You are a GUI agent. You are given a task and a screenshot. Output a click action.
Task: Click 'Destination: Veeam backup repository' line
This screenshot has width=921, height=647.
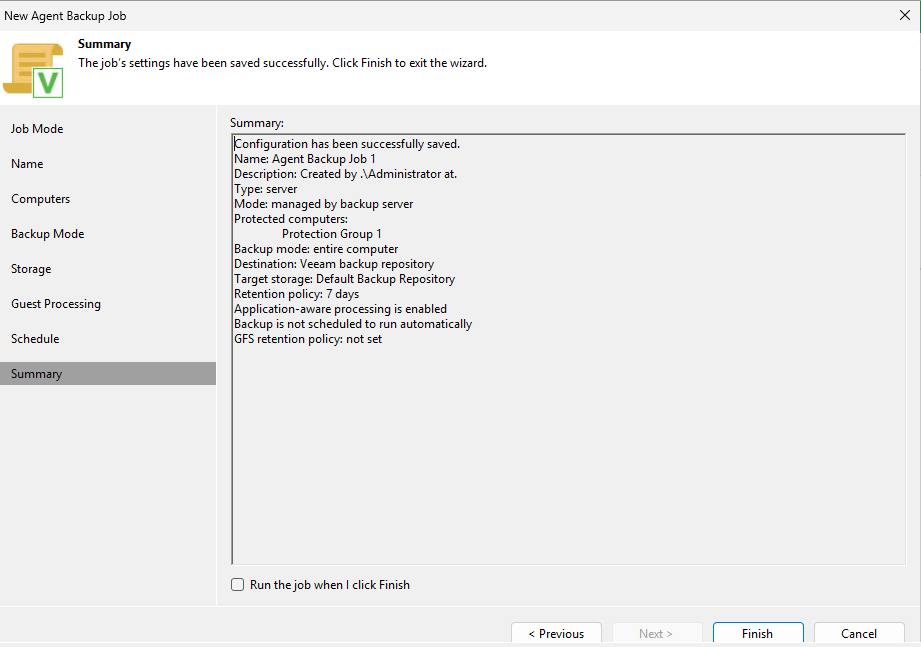pyautogui.click(x=334, y=264)
